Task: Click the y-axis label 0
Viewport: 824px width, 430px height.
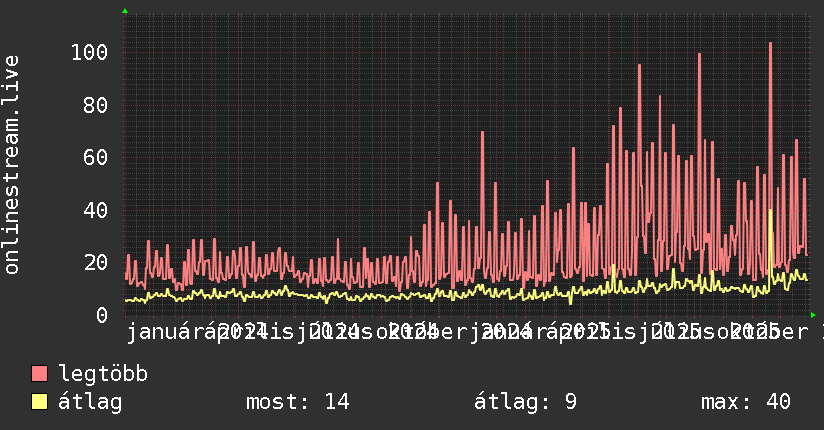Action: coord(102,315)
